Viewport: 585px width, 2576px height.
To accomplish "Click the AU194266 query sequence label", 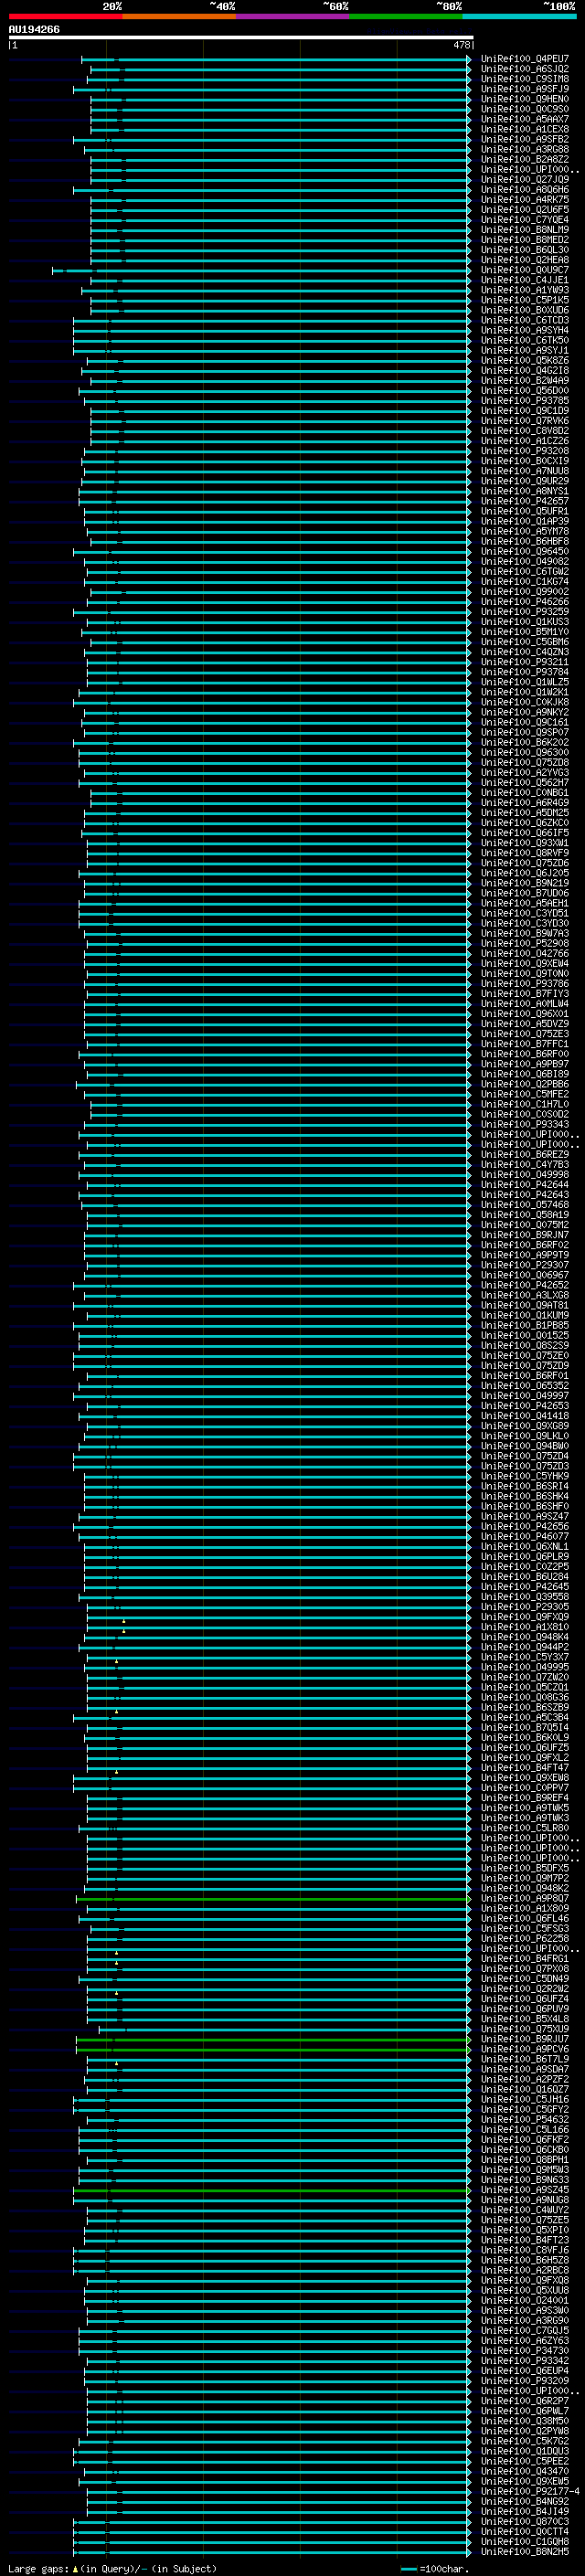I will [34, 30].
